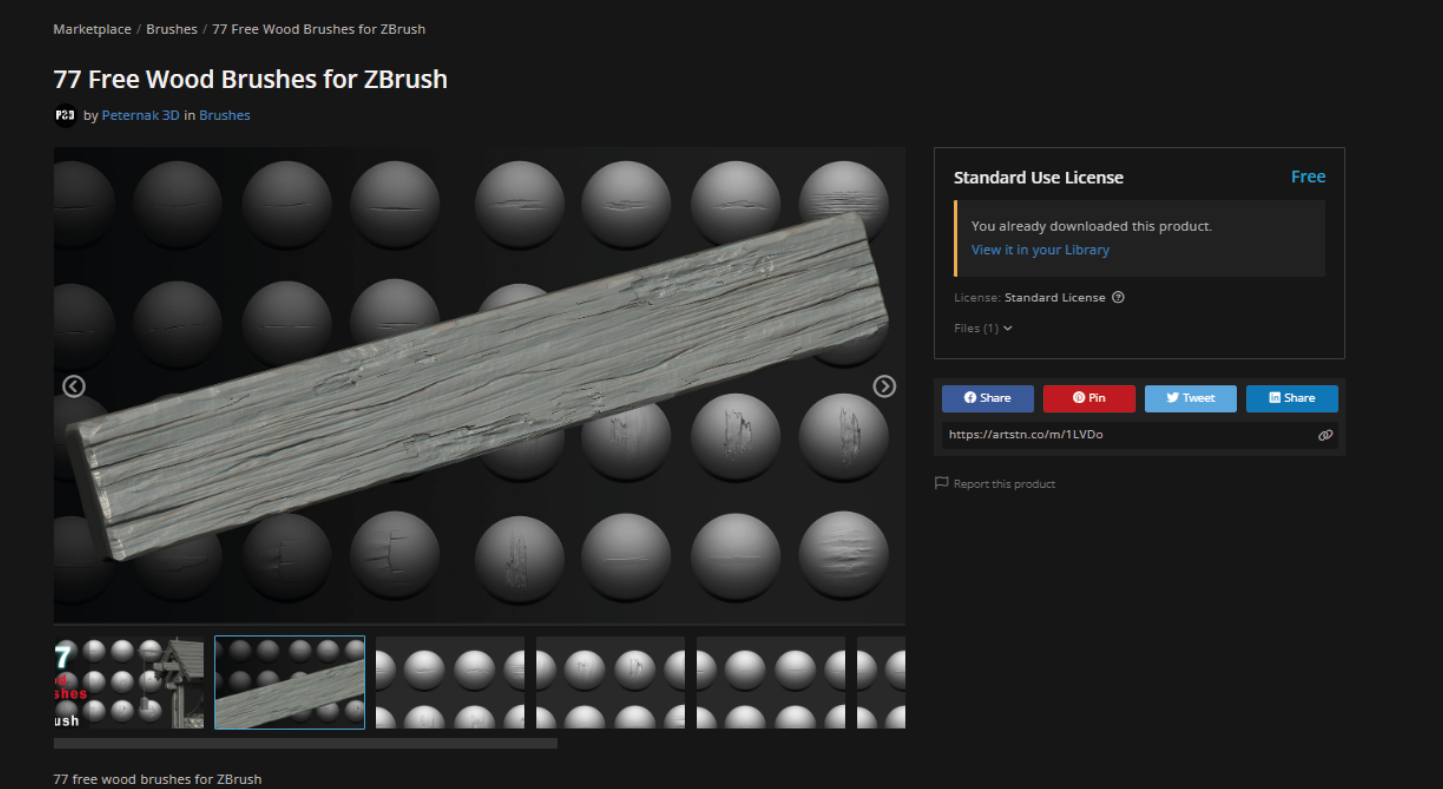1443x789 pixels.
Task: Share the product on Facebook
Action: 988,398
